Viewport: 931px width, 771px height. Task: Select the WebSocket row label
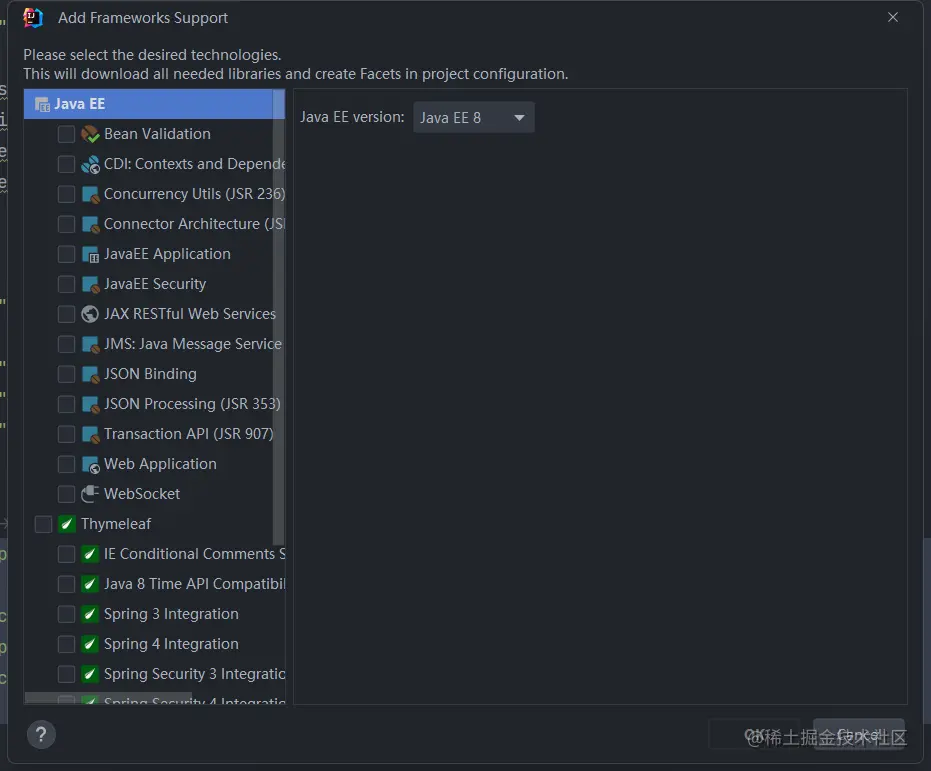point(142,494)
